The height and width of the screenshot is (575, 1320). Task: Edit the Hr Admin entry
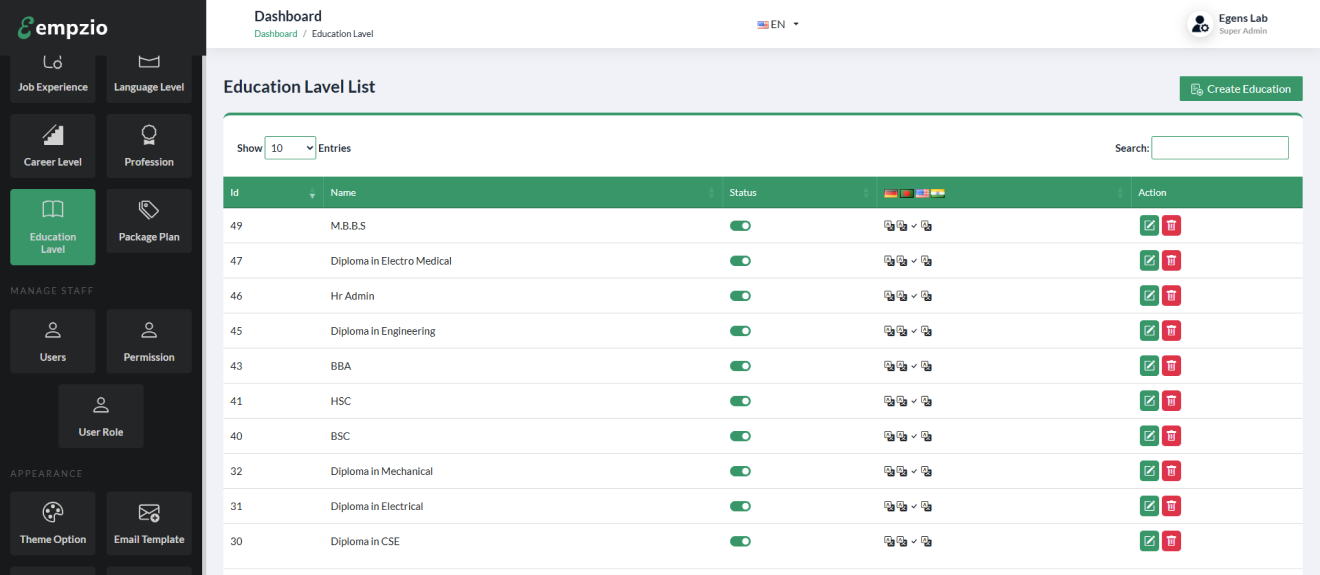point(1149,296)
